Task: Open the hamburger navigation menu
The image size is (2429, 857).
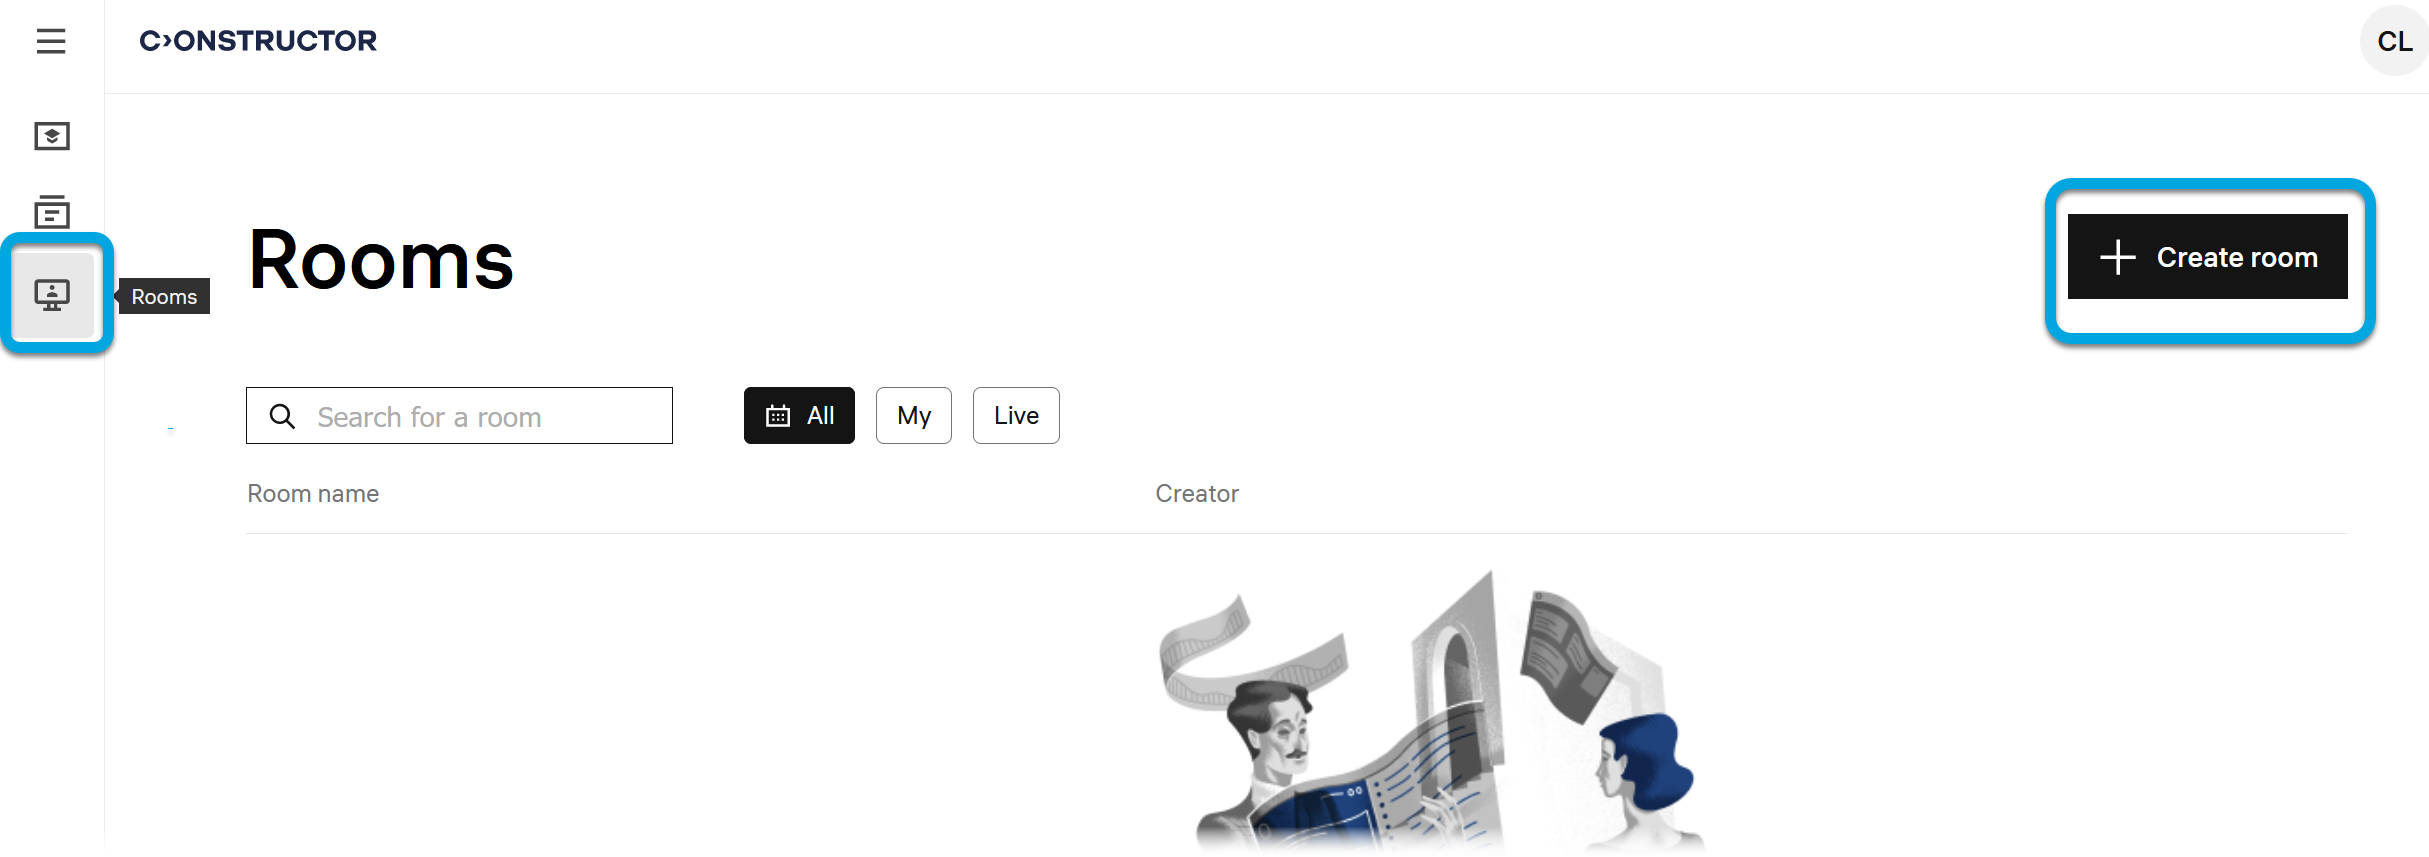Action: click(51, 41)
